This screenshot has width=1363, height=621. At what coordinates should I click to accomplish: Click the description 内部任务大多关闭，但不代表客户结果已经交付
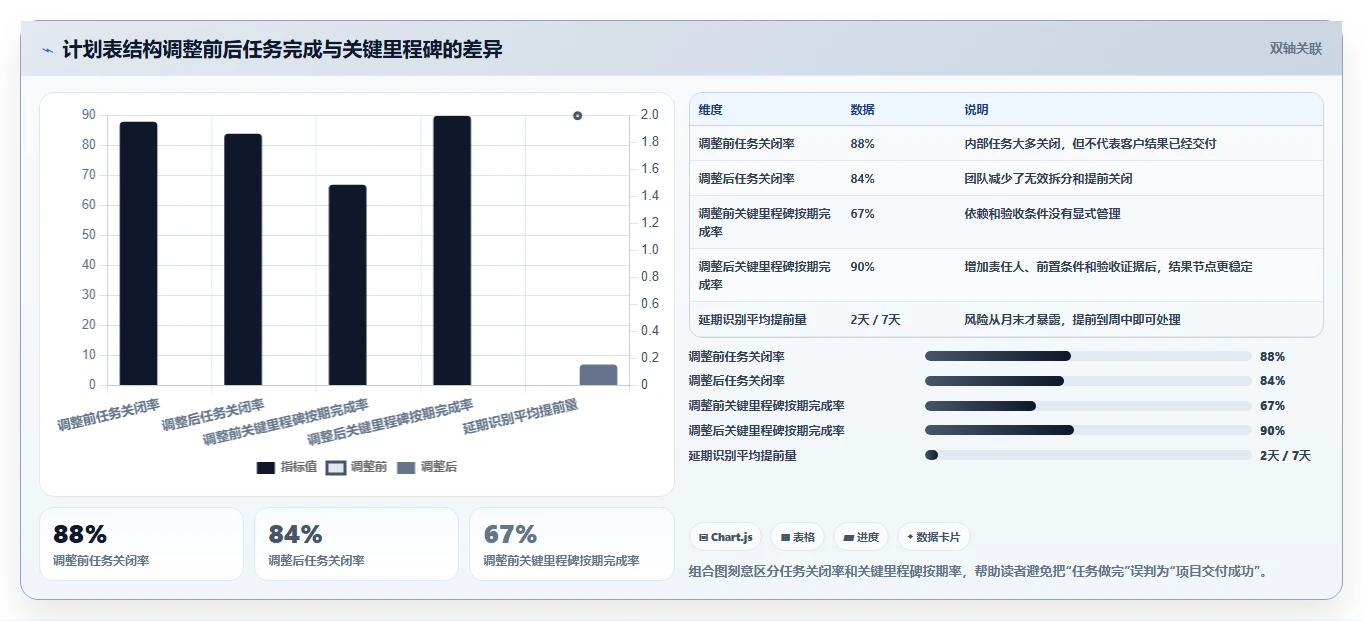1090,144
